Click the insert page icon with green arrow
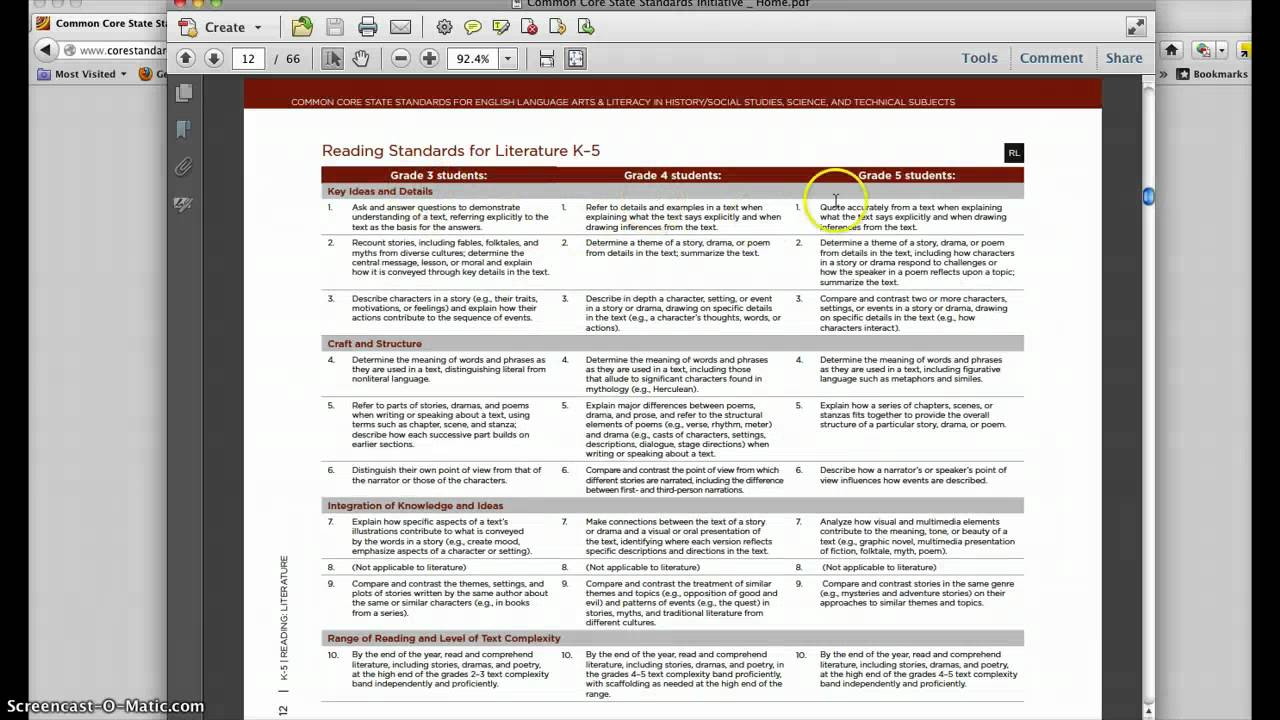The height and width of the screenshot is (720, 1280). click(x=586, y=27)
